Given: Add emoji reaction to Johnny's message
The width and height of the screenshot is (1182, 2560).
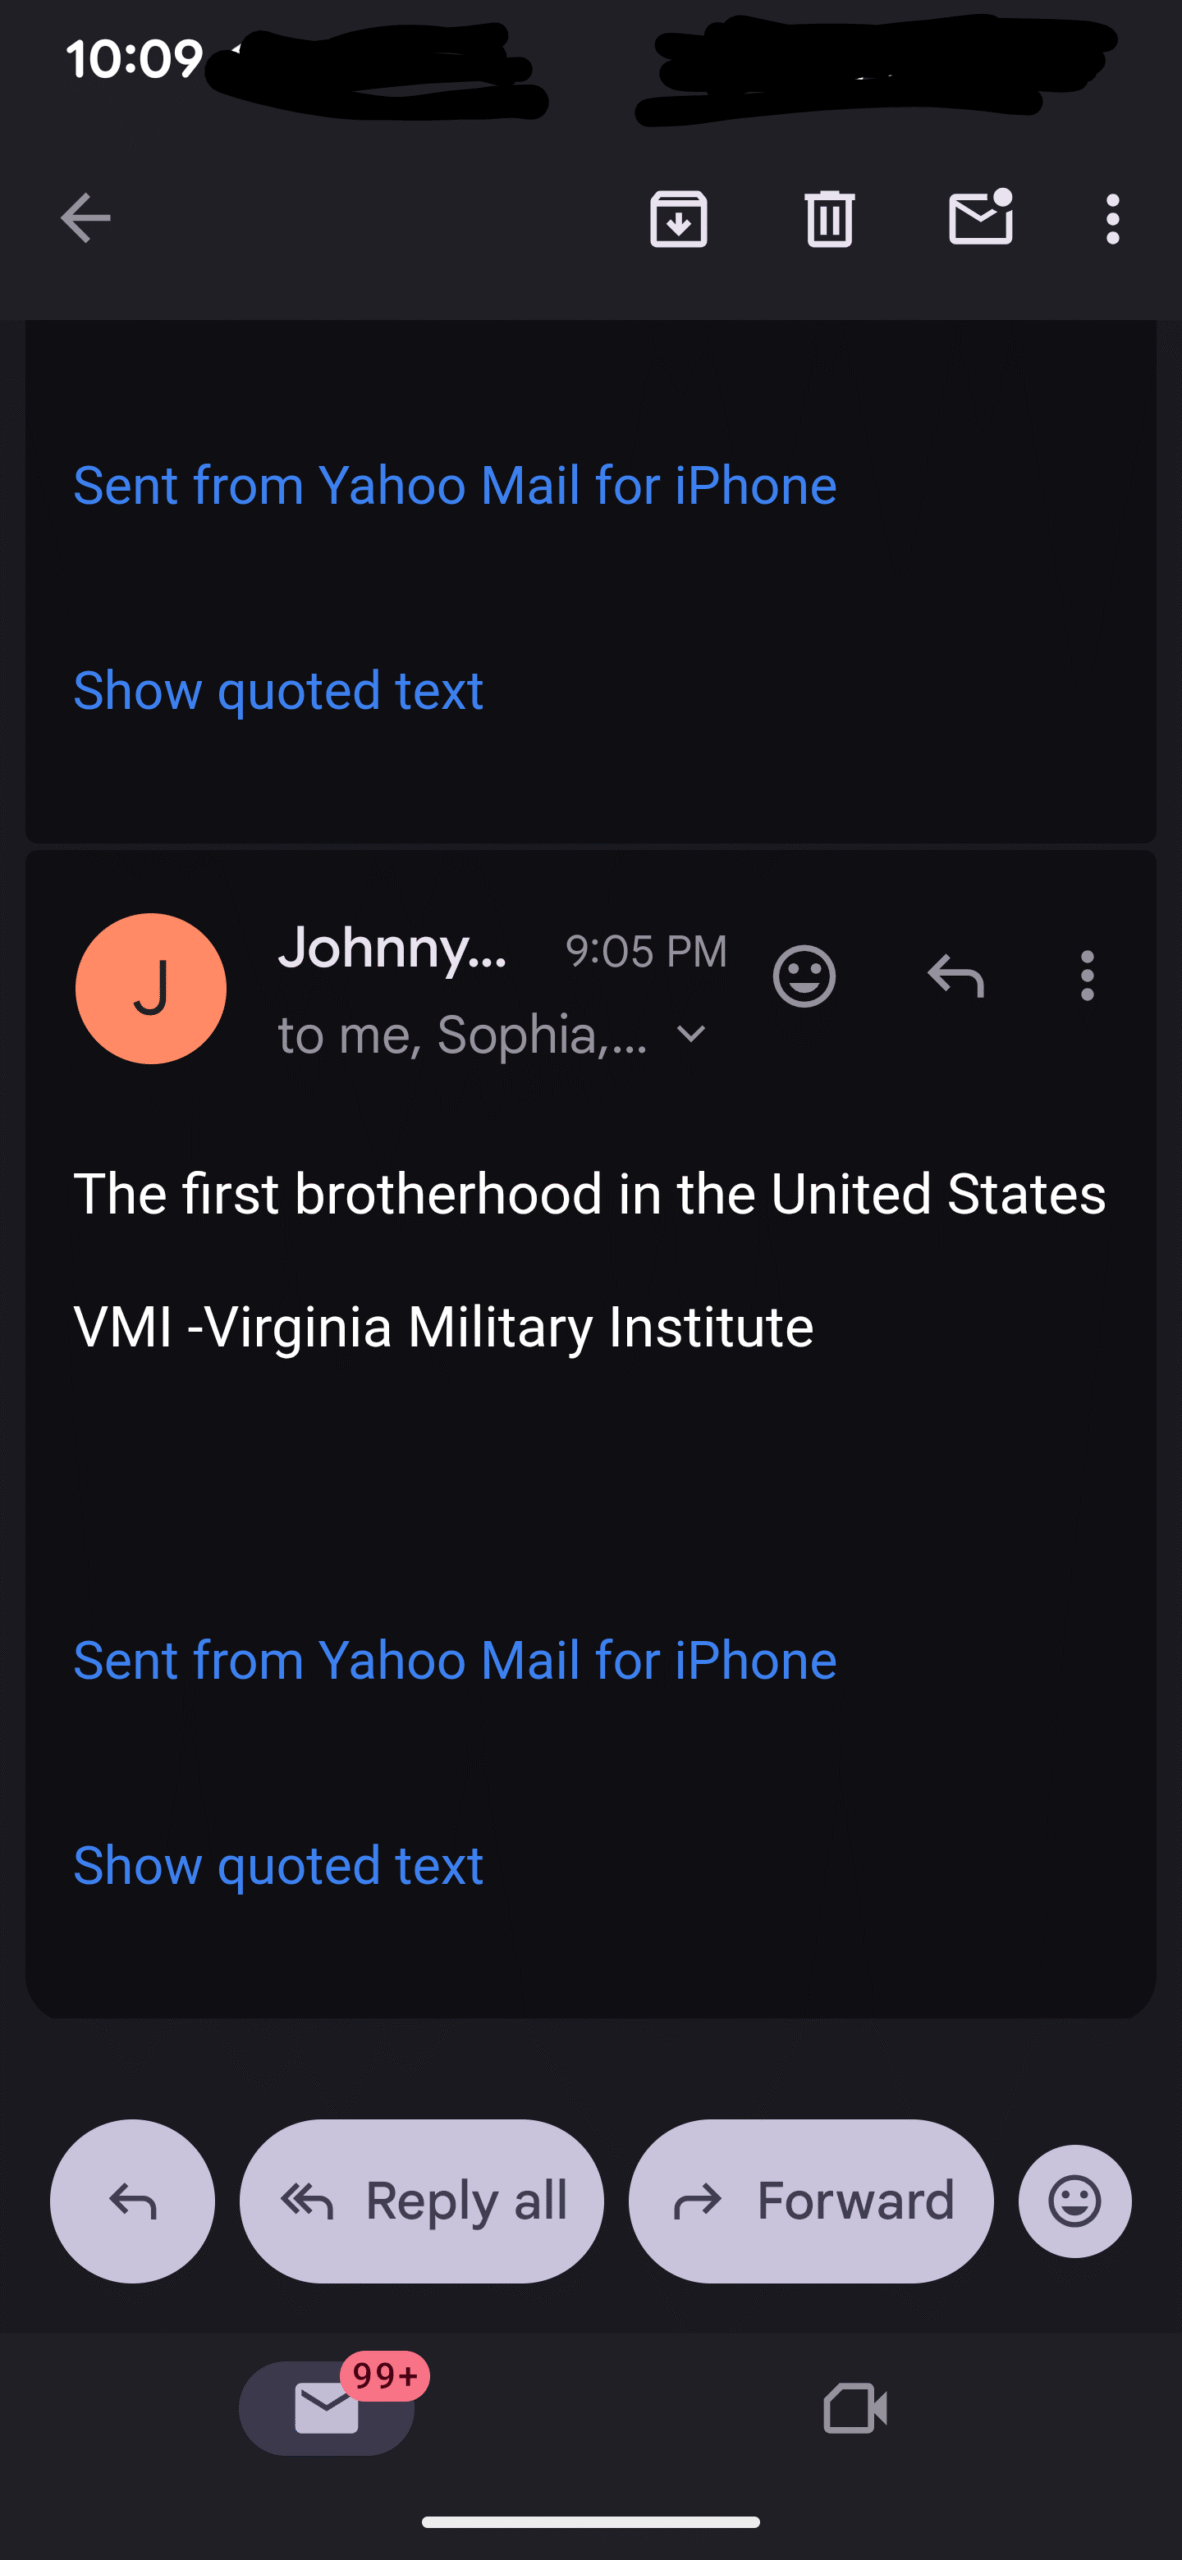Looking at the screenshot, I should click(x=804, y=975).
